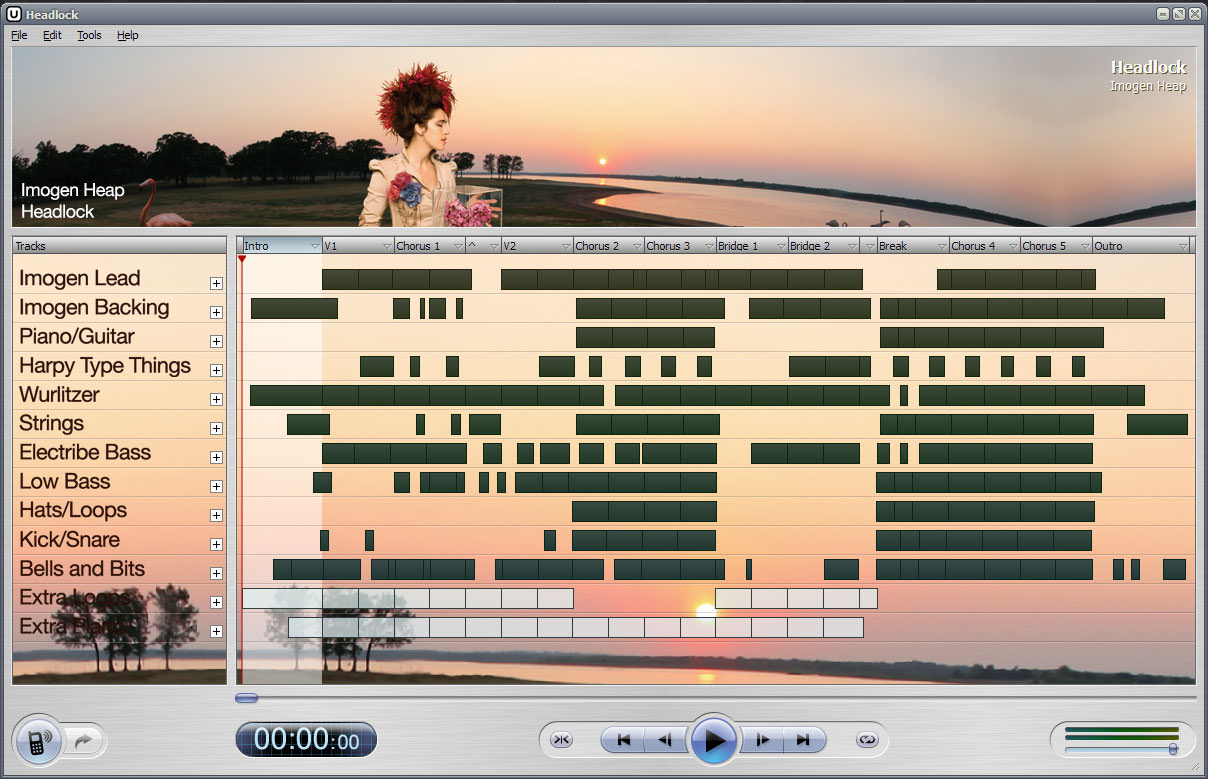
Task: Skip to the end of the song
Action: click(x=803, y=740)
